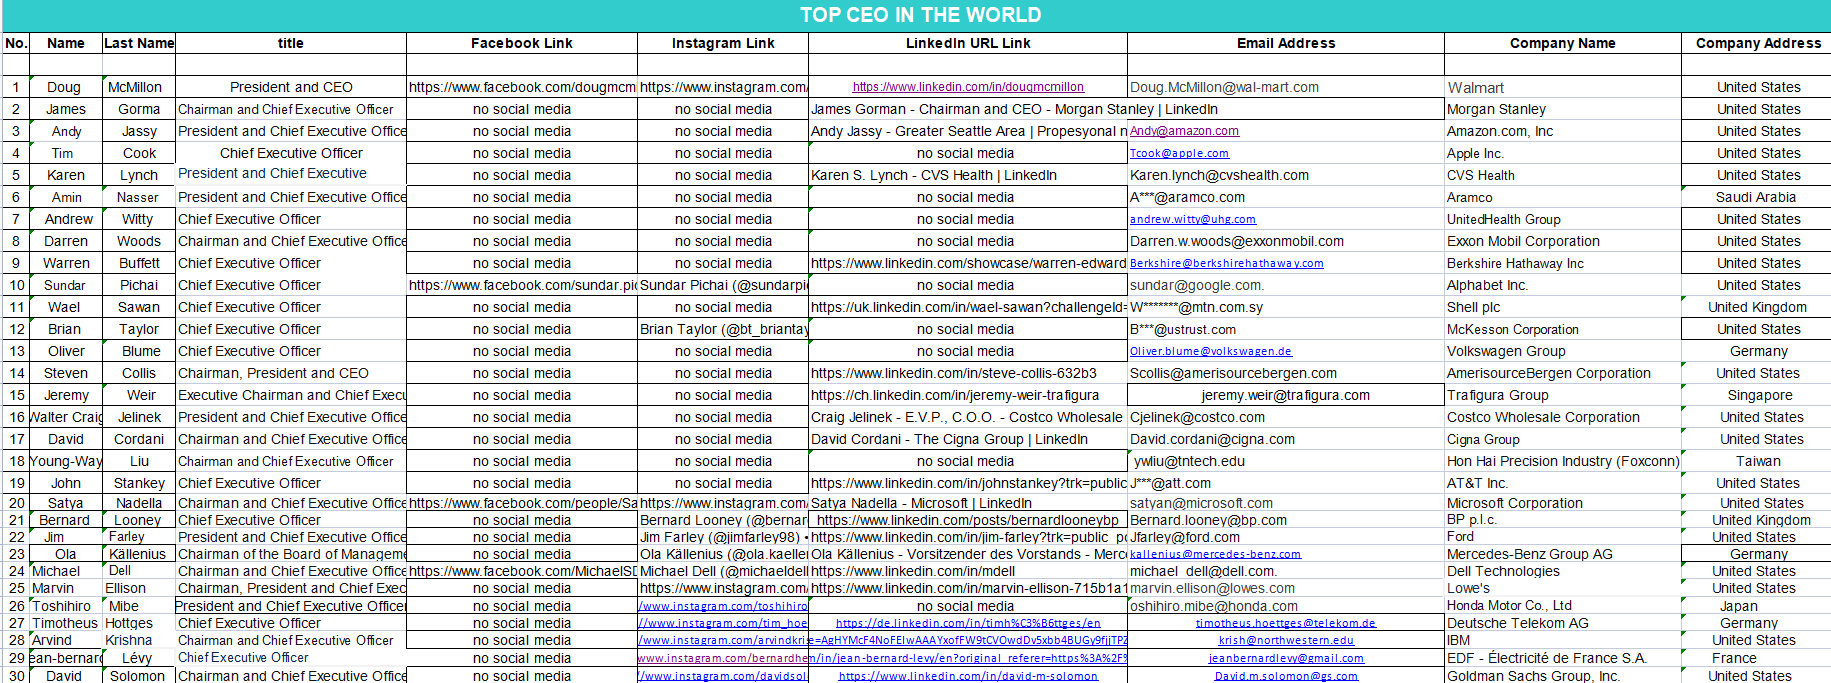Click the 'Alphabet Inc.' company cell
The image size is (1831, 683).
(1563, 285)
